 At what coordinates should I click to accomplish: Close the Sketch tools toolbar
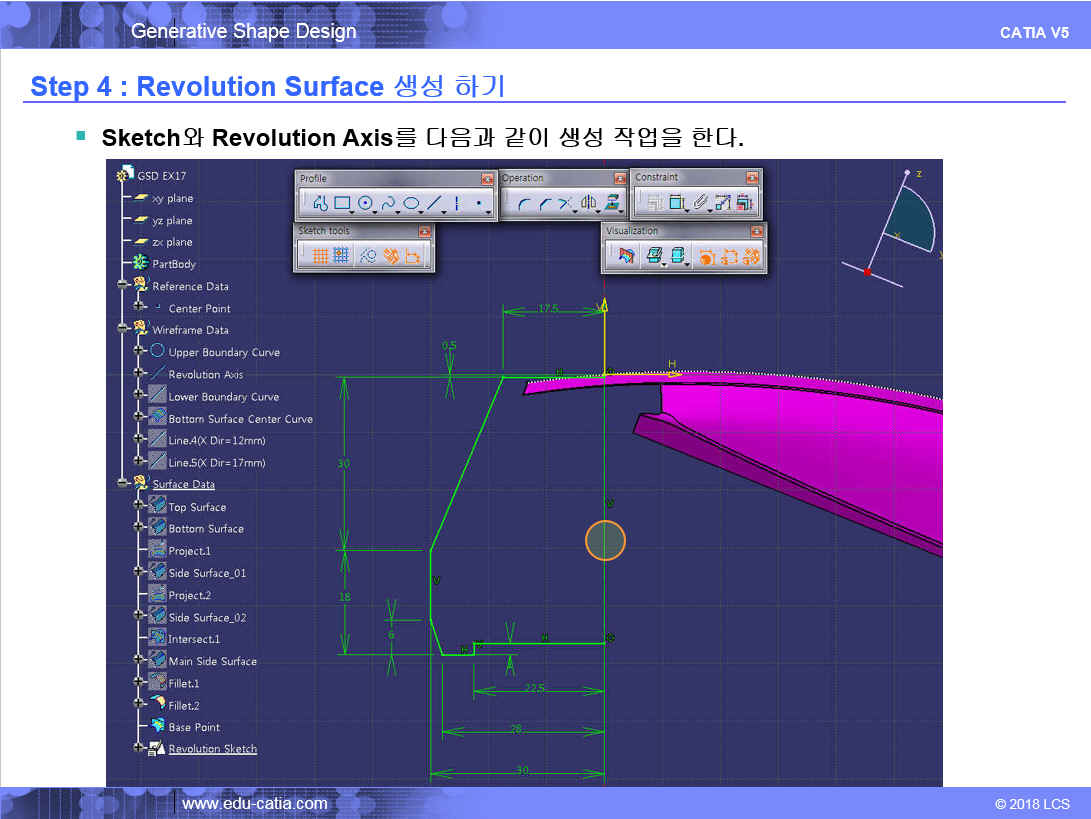point(424,231)
